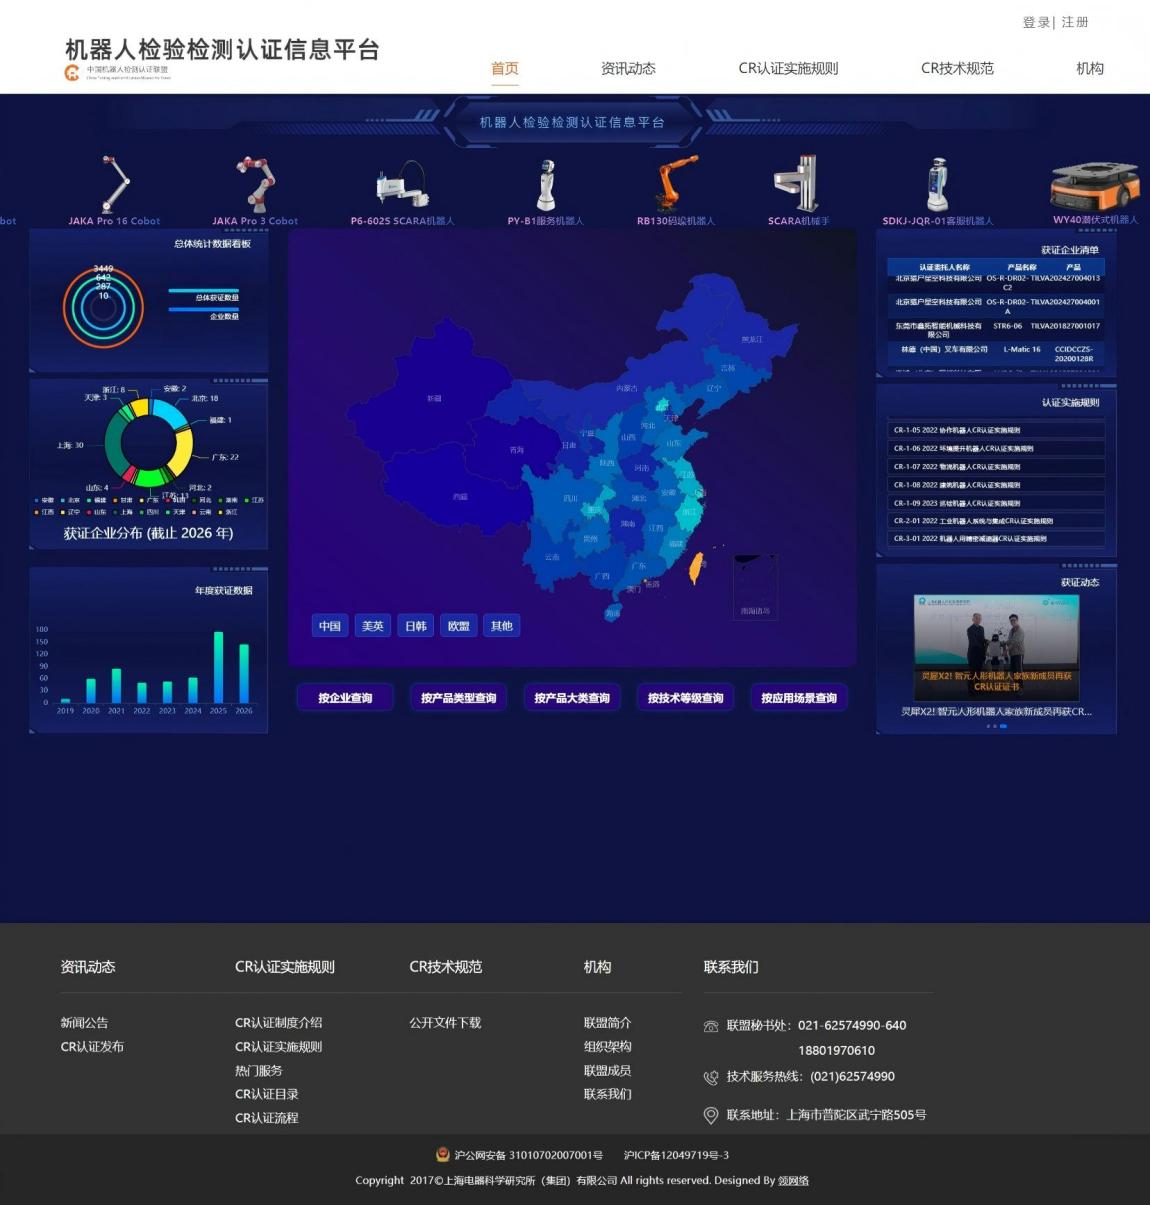This screenshot has height=1205, width=1150.
Task: Switch the map to 日韩 region
Action: 416,626
